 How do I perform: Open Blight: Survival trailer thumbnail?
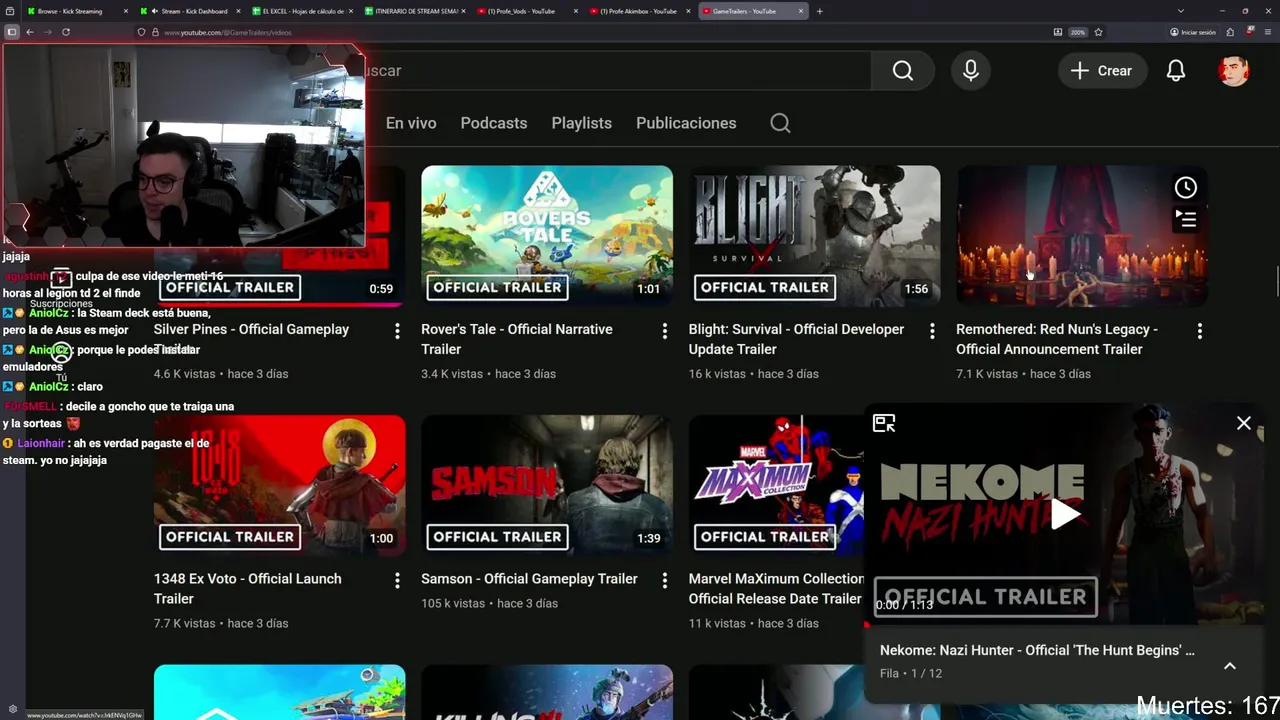point(814,236)
